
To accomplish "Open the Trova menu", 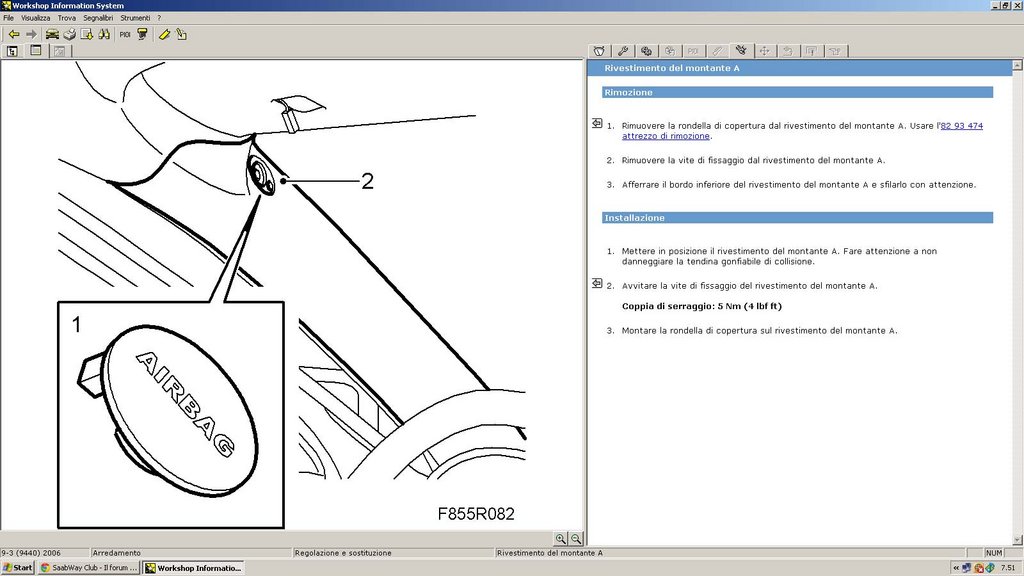I will pos(67,18).
